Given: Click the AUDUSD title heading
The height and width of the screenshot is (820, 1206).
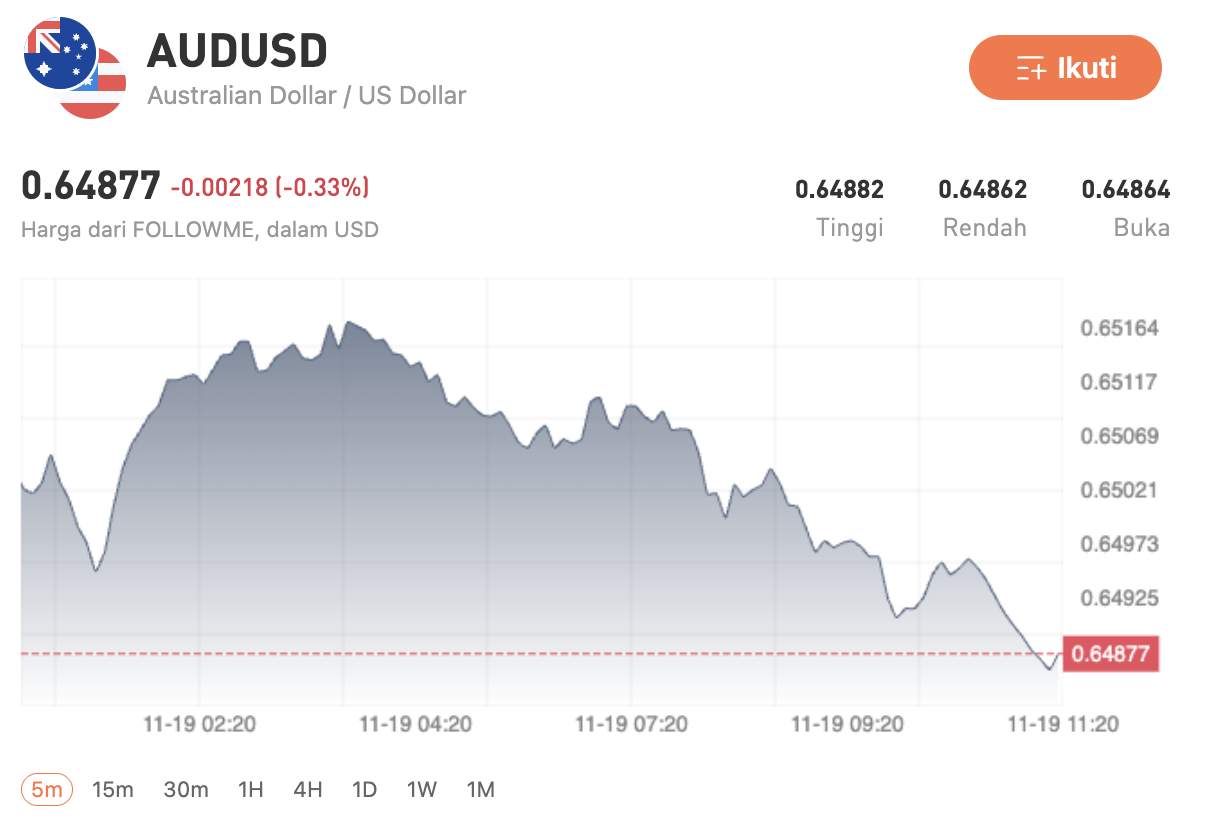Looking at the screenshot, I should (x=237, y=50).
